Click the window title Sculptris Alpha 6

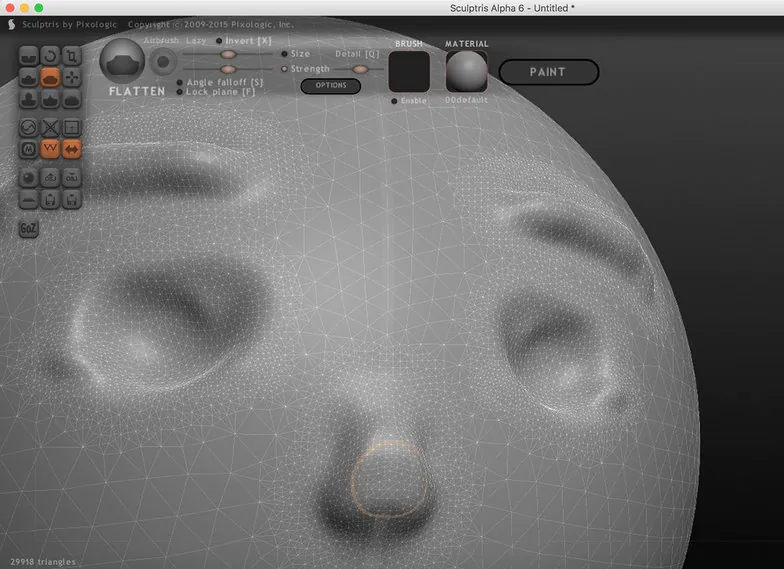point(512,8)
